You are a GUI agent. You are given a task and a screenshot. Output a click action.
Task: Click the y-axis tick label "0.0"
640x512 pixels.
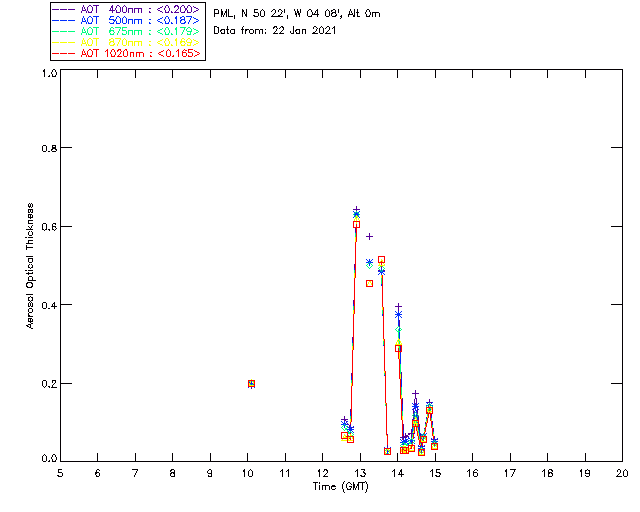tap(49, 459)
